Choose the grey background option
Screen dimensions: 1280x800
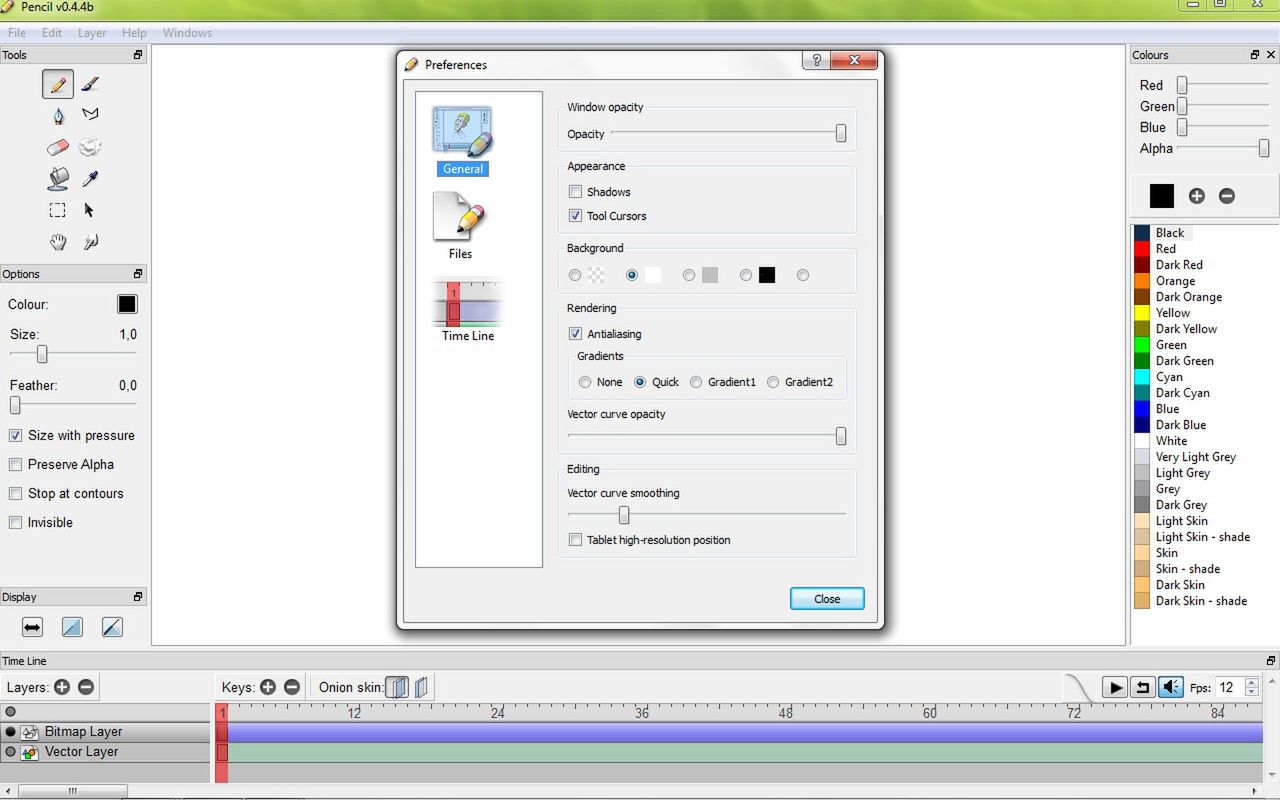click(x=689, y=275)
